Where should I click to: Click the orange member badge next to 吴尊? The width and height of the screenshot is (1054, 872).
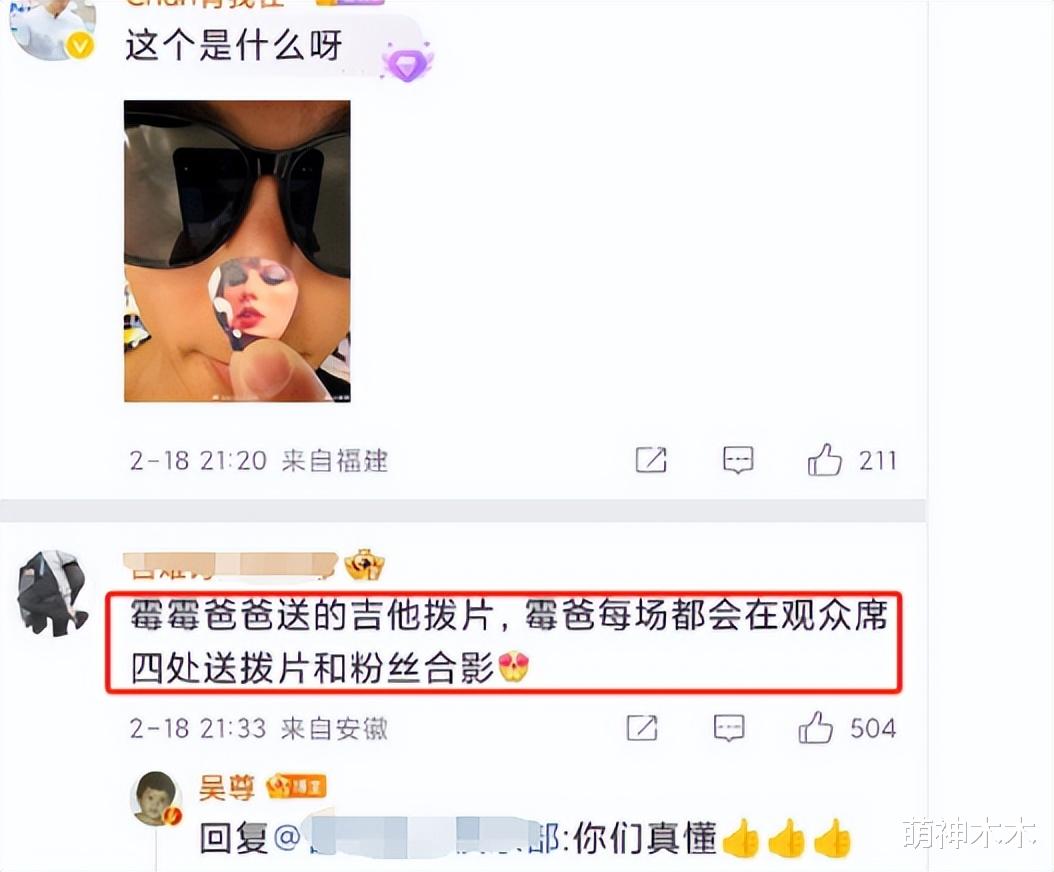296,787
